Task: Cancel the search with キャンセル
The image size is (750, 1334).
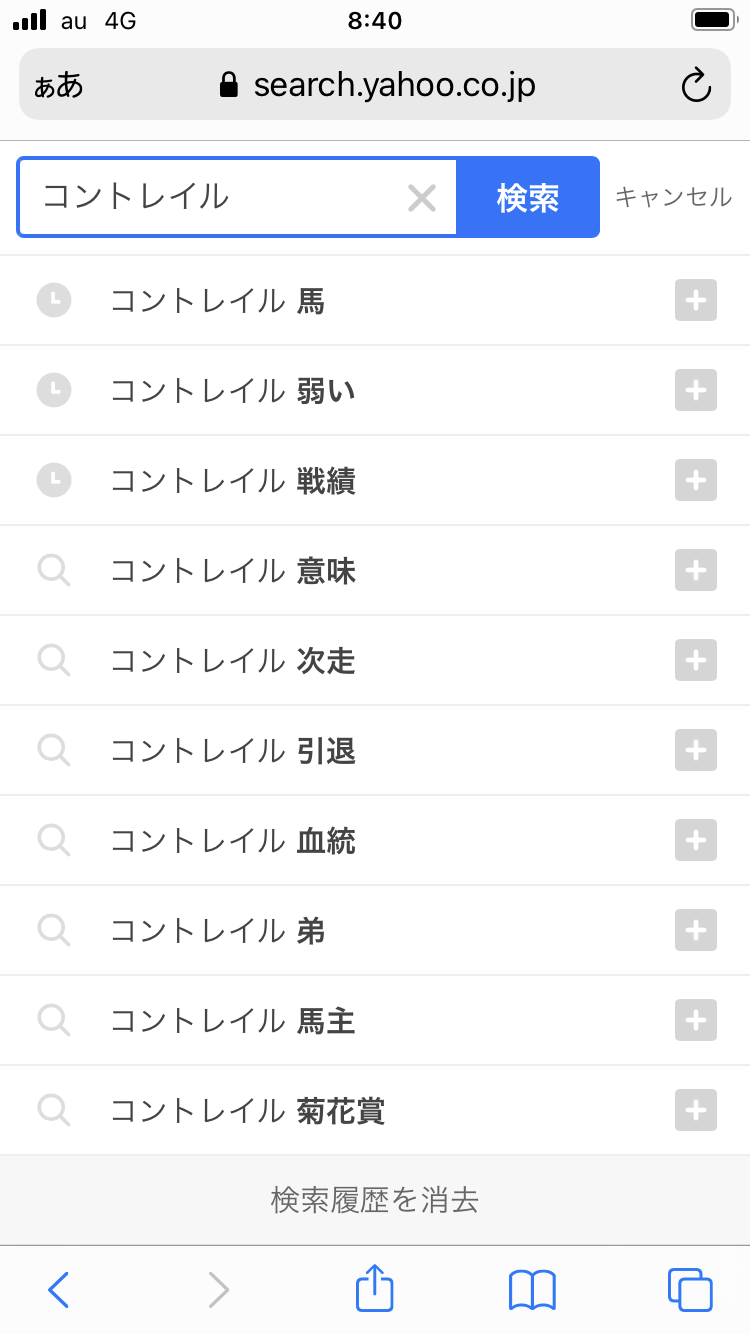Action: click(x=673, y=197)
